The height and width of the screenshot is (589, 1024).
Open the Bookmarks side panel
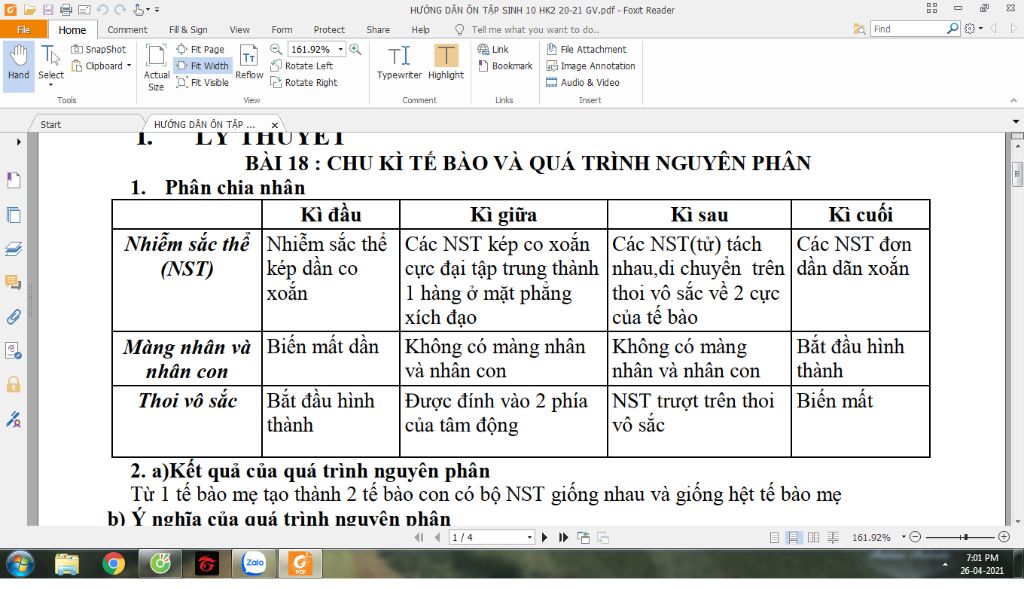click(13, 180)
